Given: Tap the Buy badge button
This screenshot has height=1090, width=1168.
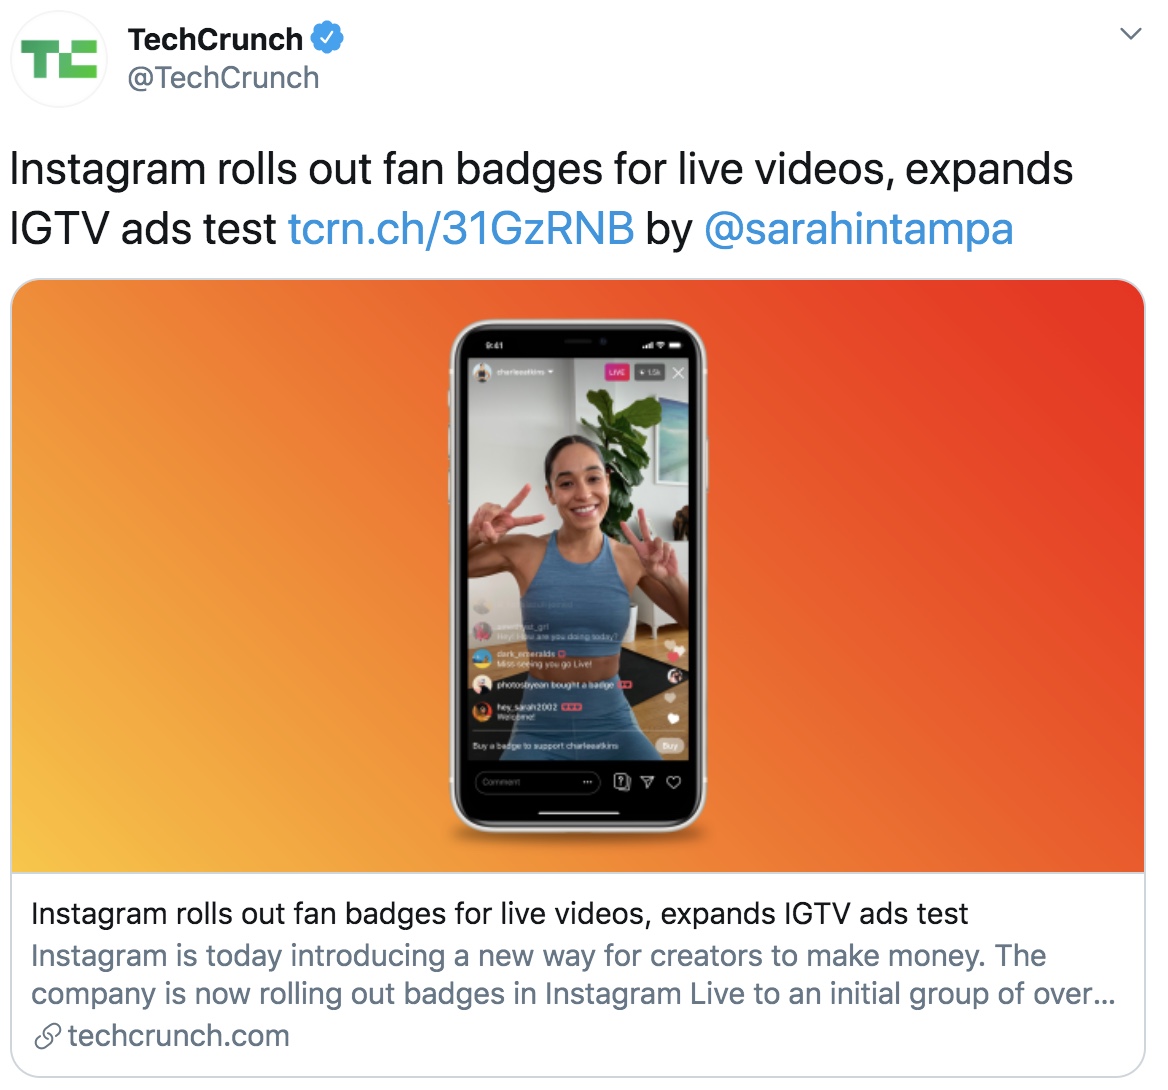Looking at the screenshot, I should [670, 746].
